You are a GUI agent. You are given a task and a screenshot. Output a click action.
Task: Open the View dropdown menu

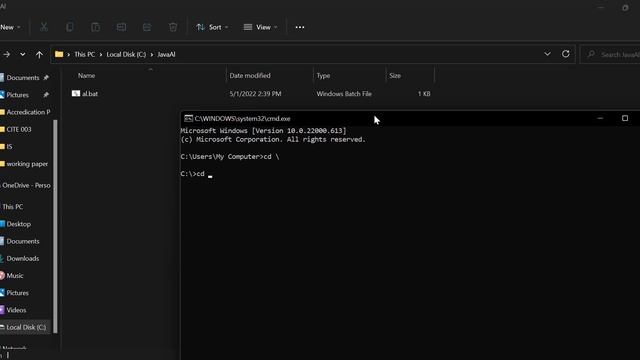260,27
